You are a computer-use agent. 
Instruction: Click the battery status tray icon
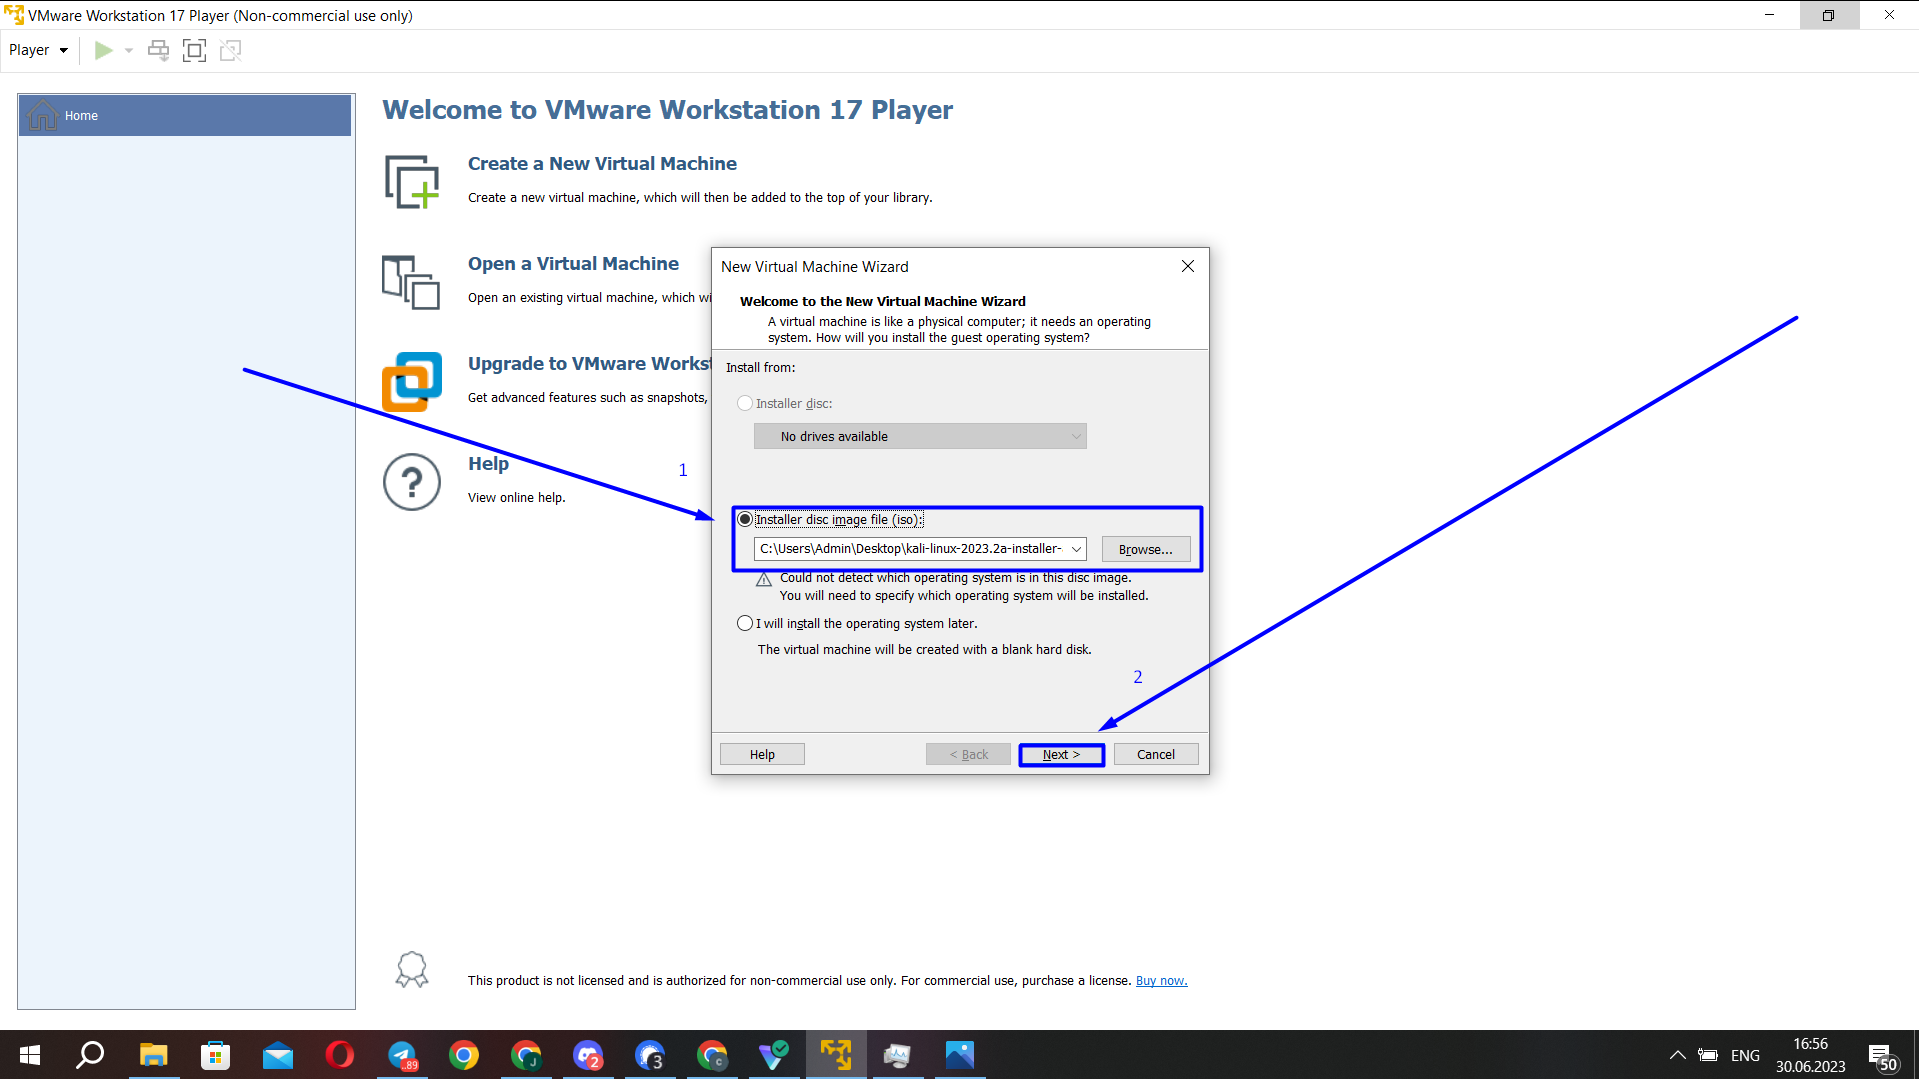tap(1708, 1055)
